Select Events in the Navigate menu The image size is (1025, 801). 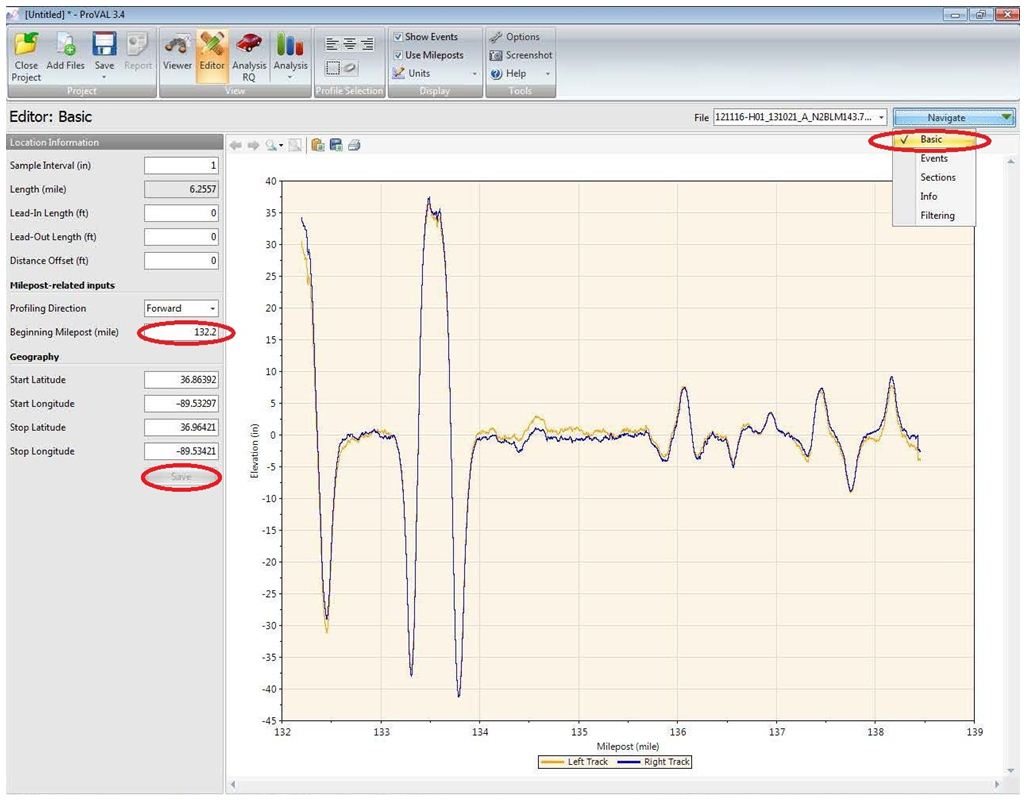point(934,158)
